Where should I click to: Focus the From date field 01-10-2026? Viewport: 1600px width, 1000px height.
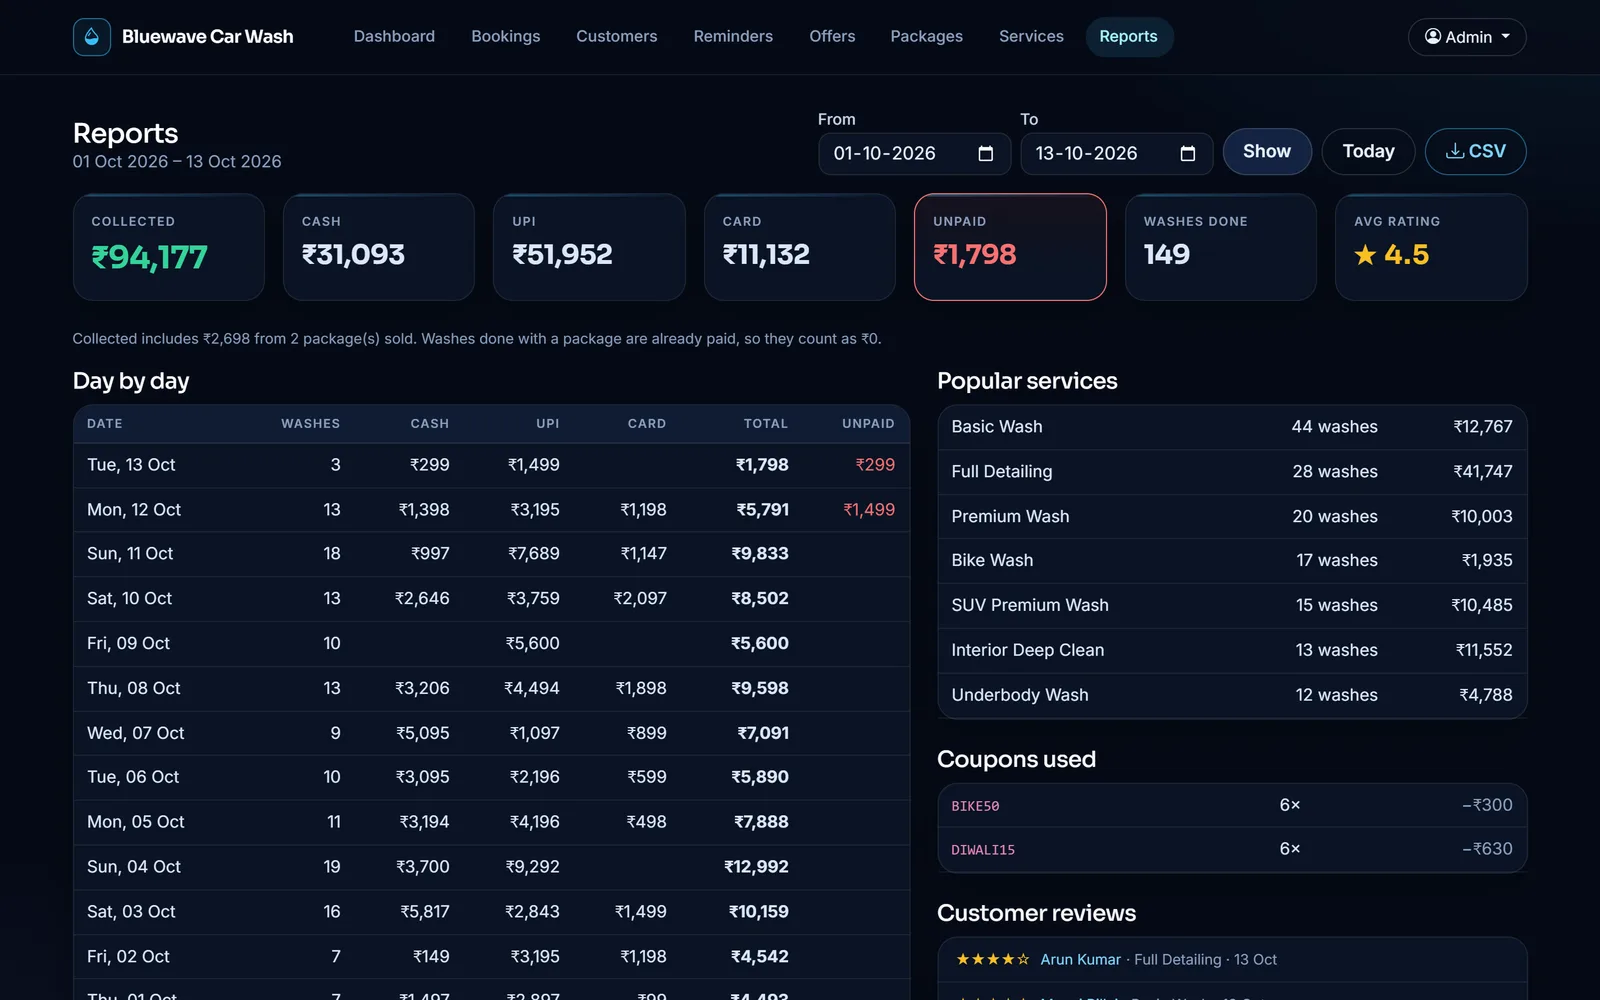coord(914,154)
